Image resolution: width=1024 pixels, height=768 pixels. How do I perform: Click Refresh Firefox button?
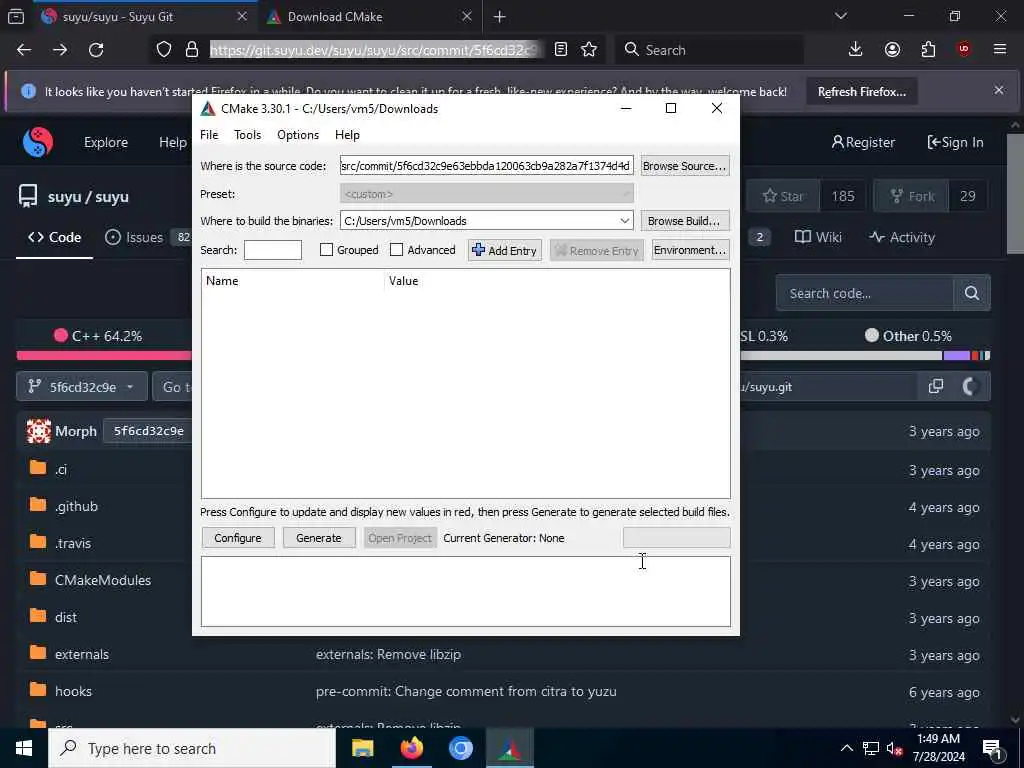pyautogui.click(x=861, y=91)
